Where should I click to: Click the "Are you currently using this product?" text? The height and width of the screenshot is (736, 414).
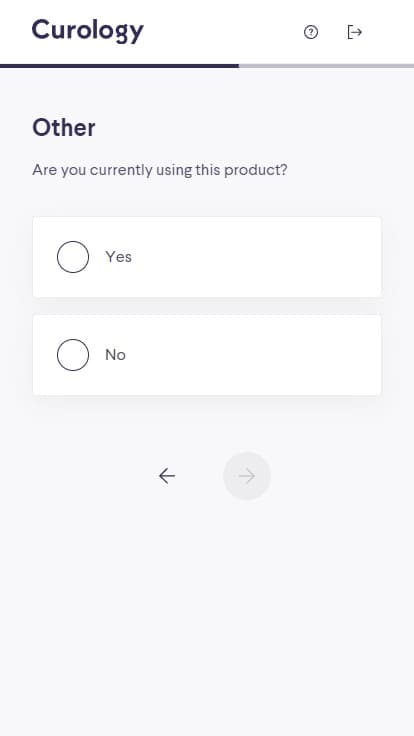coord(160,170)
